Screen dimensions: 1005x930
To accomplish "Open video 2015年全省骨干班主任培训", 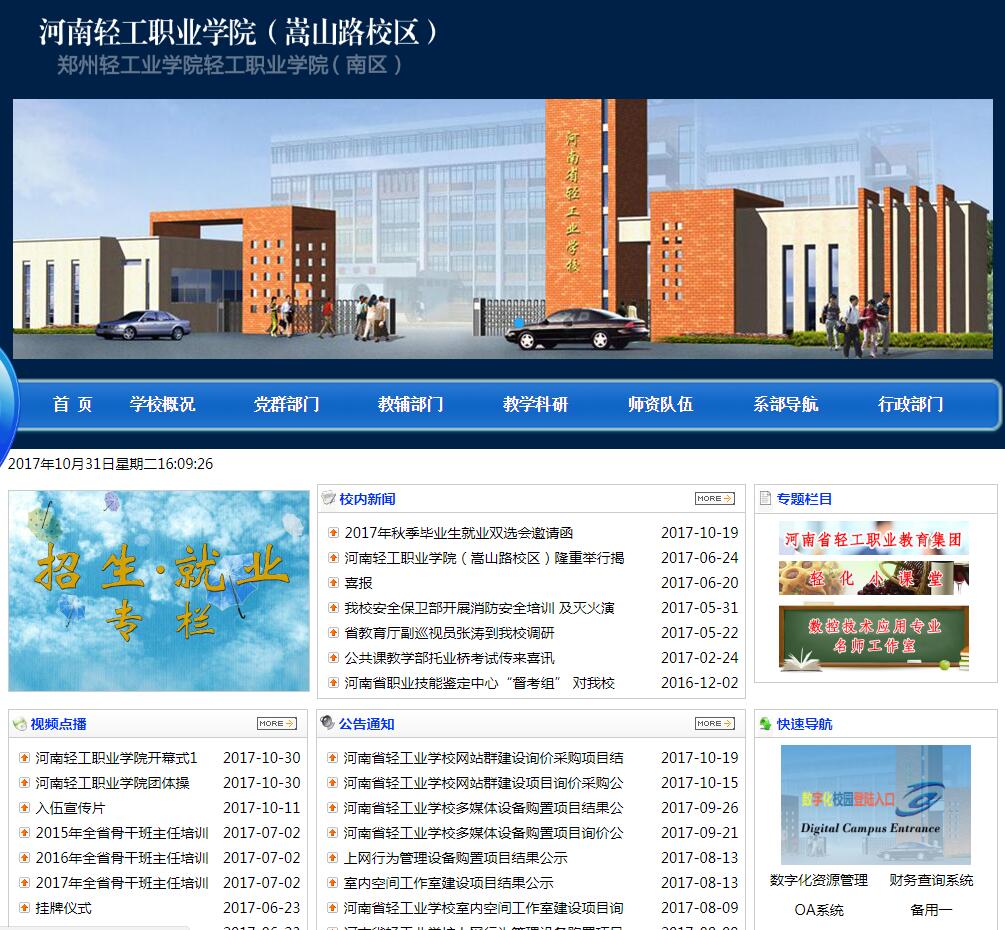I will point(122,833).
